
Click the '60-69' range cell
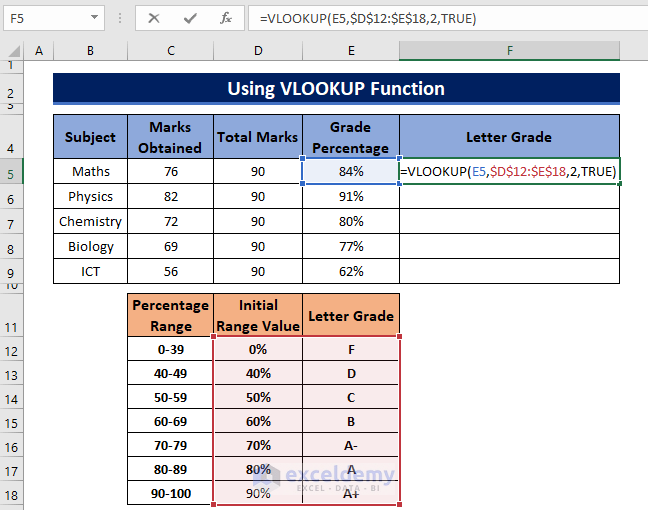click(171, 421)
